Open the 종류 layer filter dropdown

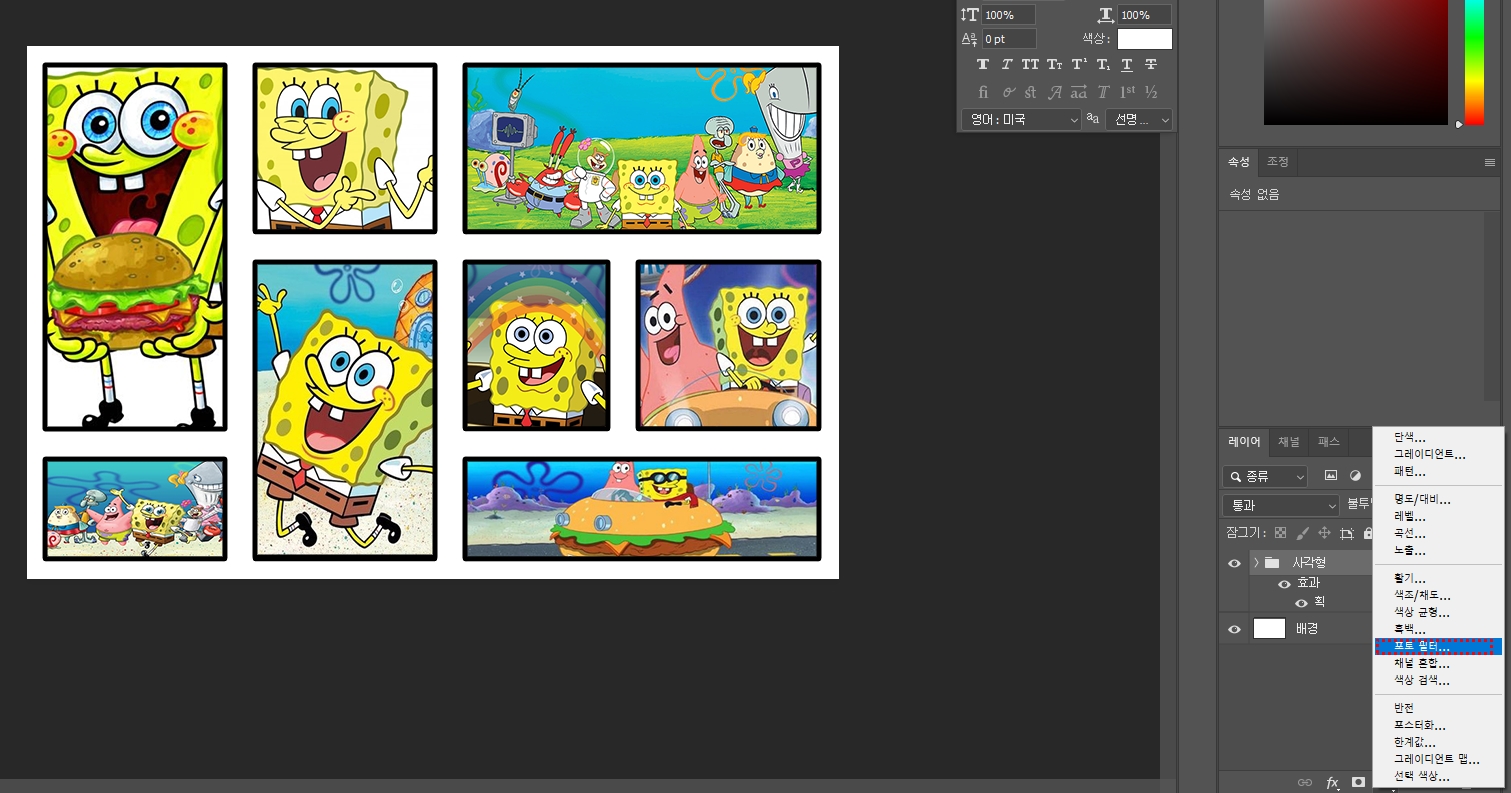pyautogui.click(x=1264, y=476)
